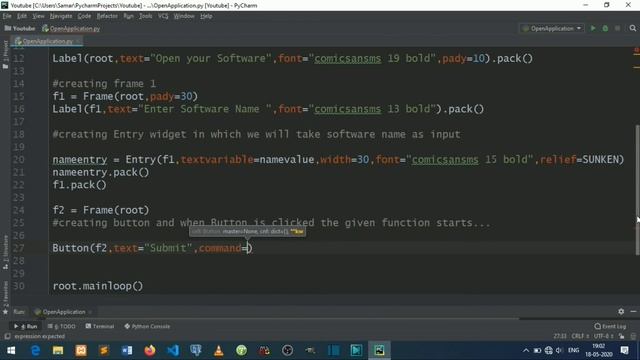This screenshot has height=360, width=640.
Task: Open the Code menu
Action: (x=84, y=16)
